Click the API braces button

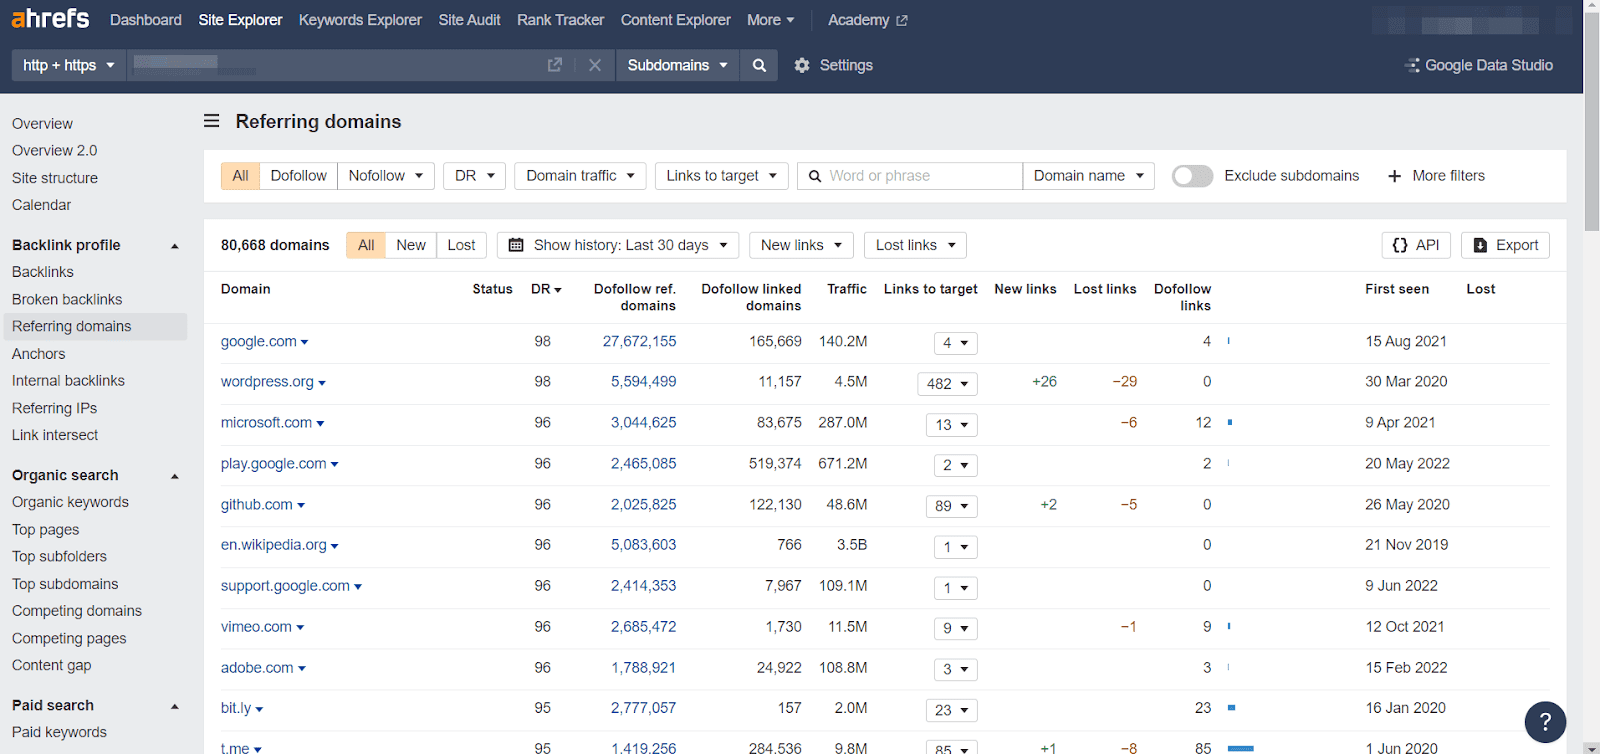click(x=1415, y=245)
